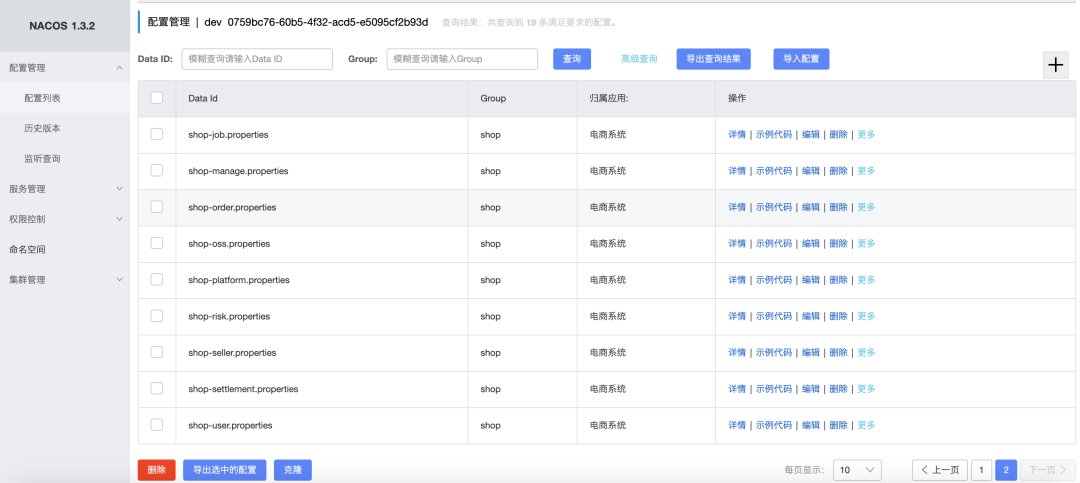The height and width of the screenshot is (483, 1080).
Task: Open the 每页显示 page size dropdown
Action: [x=857, y=470]
